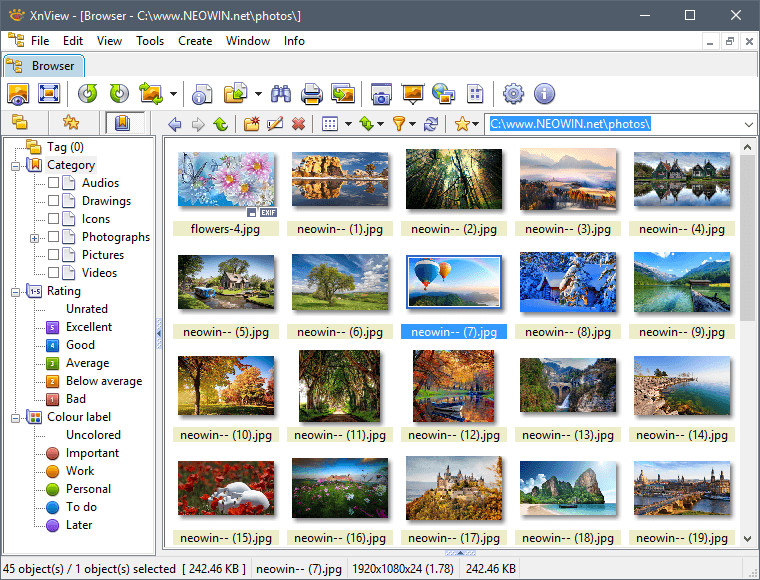Image resolution: width=760 pixels, height=580 pixels.
Task: Click the red X Delete icon
Action: (298, 124)
